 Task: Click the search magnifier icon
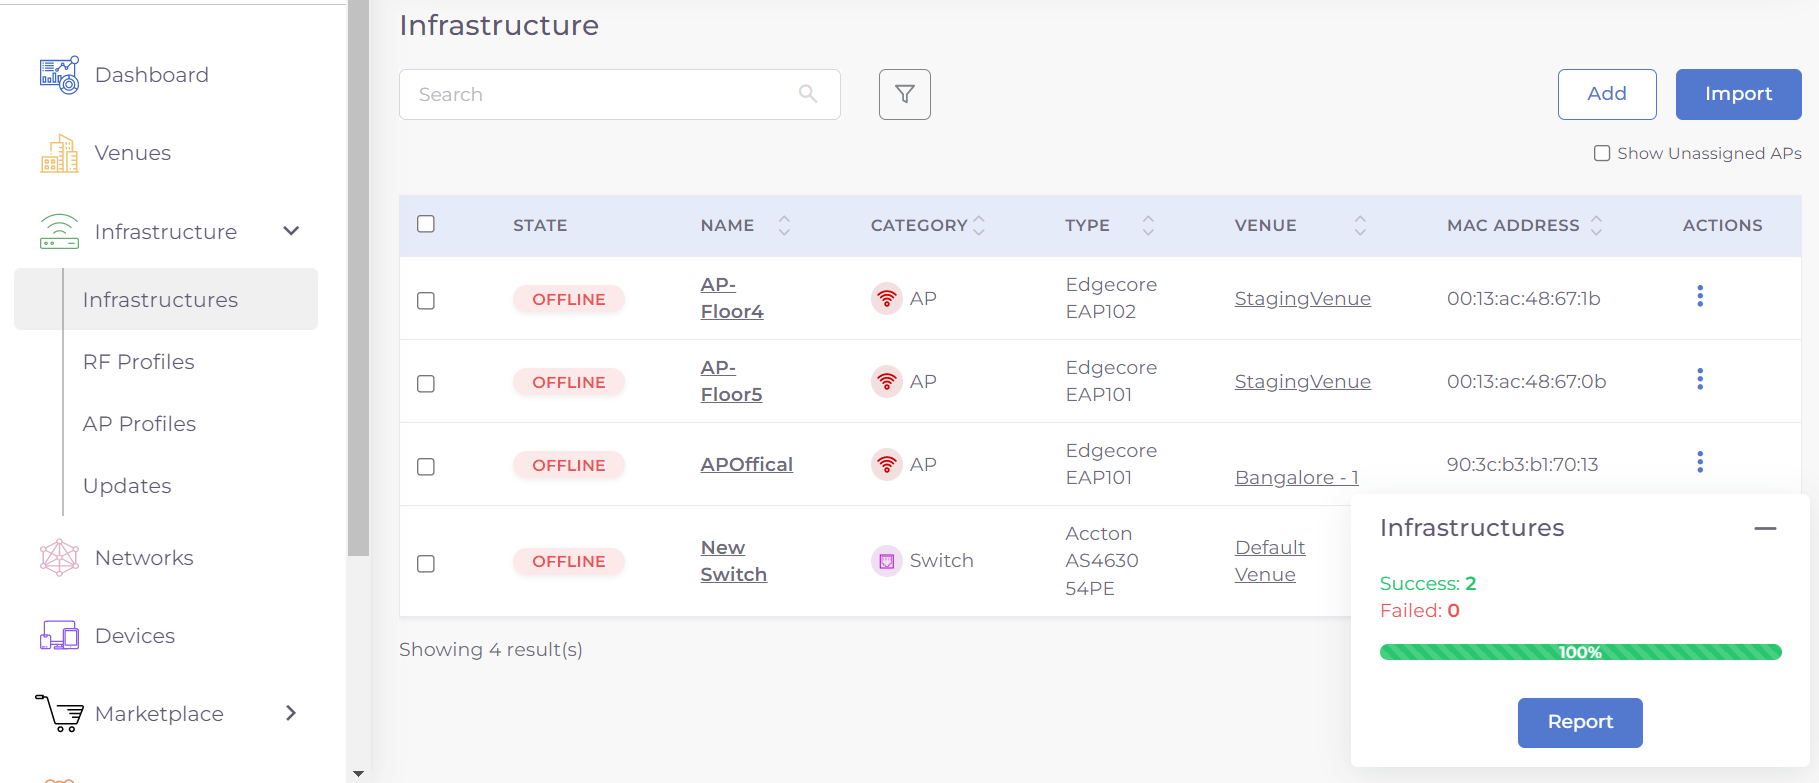point(808,94)
